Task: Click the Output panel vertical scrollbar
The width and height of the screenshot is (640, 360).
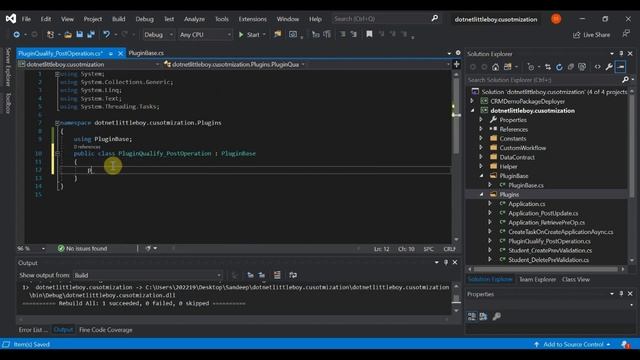Action: point(456,299)
